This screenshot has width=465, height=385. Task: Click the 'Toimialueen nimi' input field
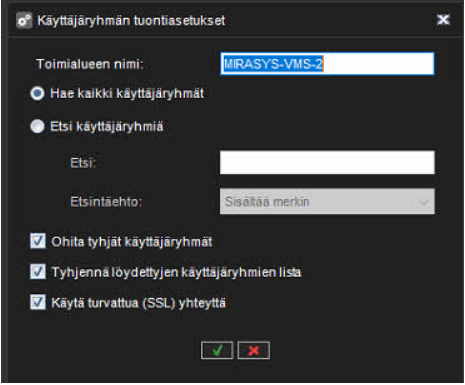[327, 63]
